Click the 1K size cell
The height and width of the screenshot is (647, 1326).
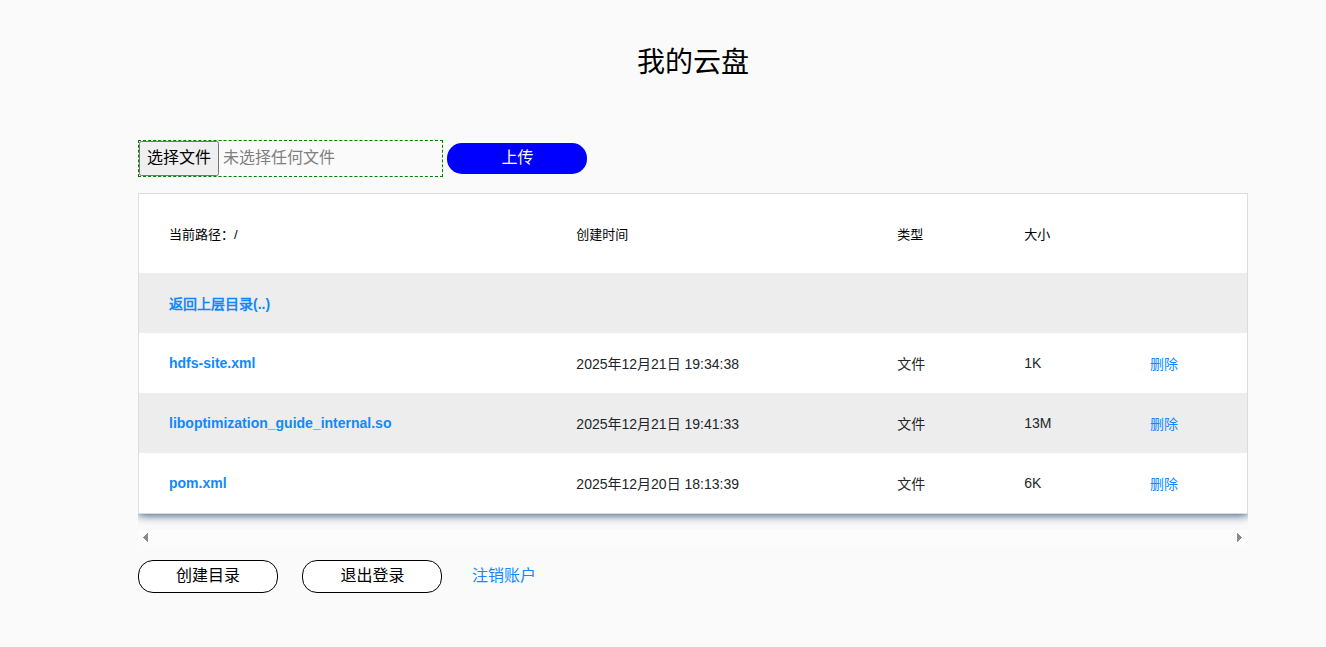[1033, 363]
